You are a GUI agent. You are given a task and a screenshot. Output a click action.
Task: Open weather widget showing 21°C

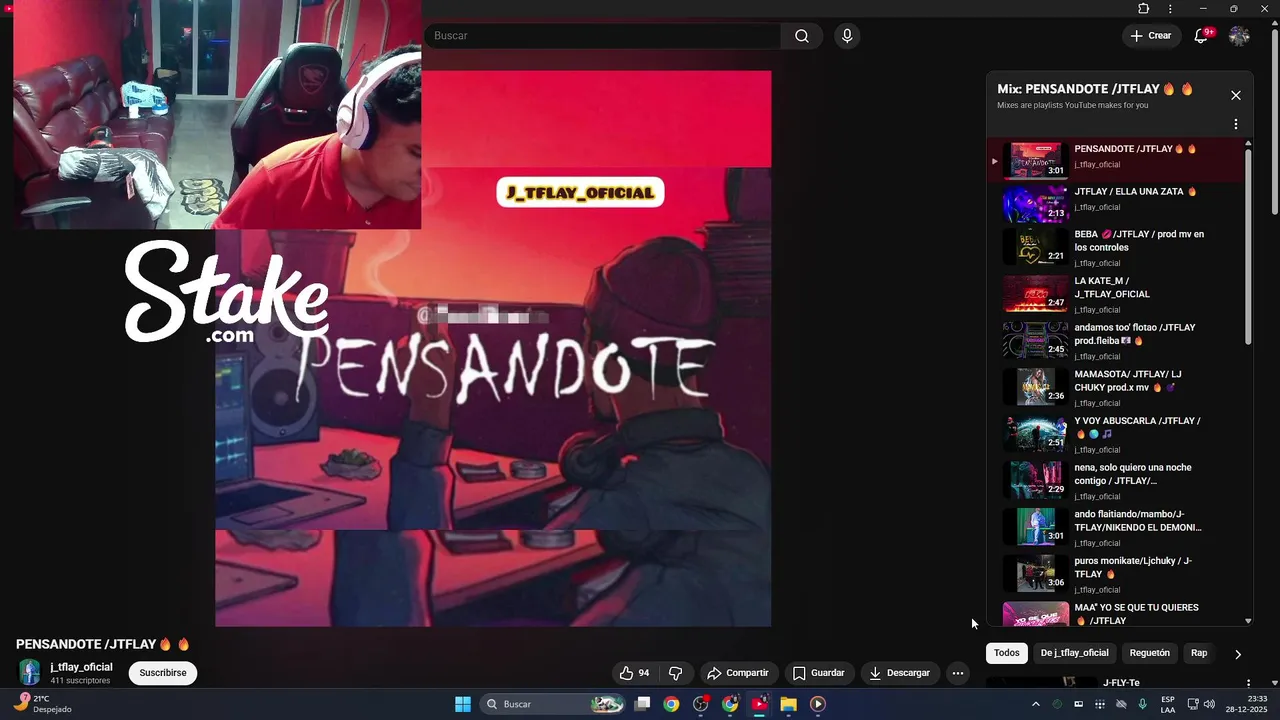[43, 704]
